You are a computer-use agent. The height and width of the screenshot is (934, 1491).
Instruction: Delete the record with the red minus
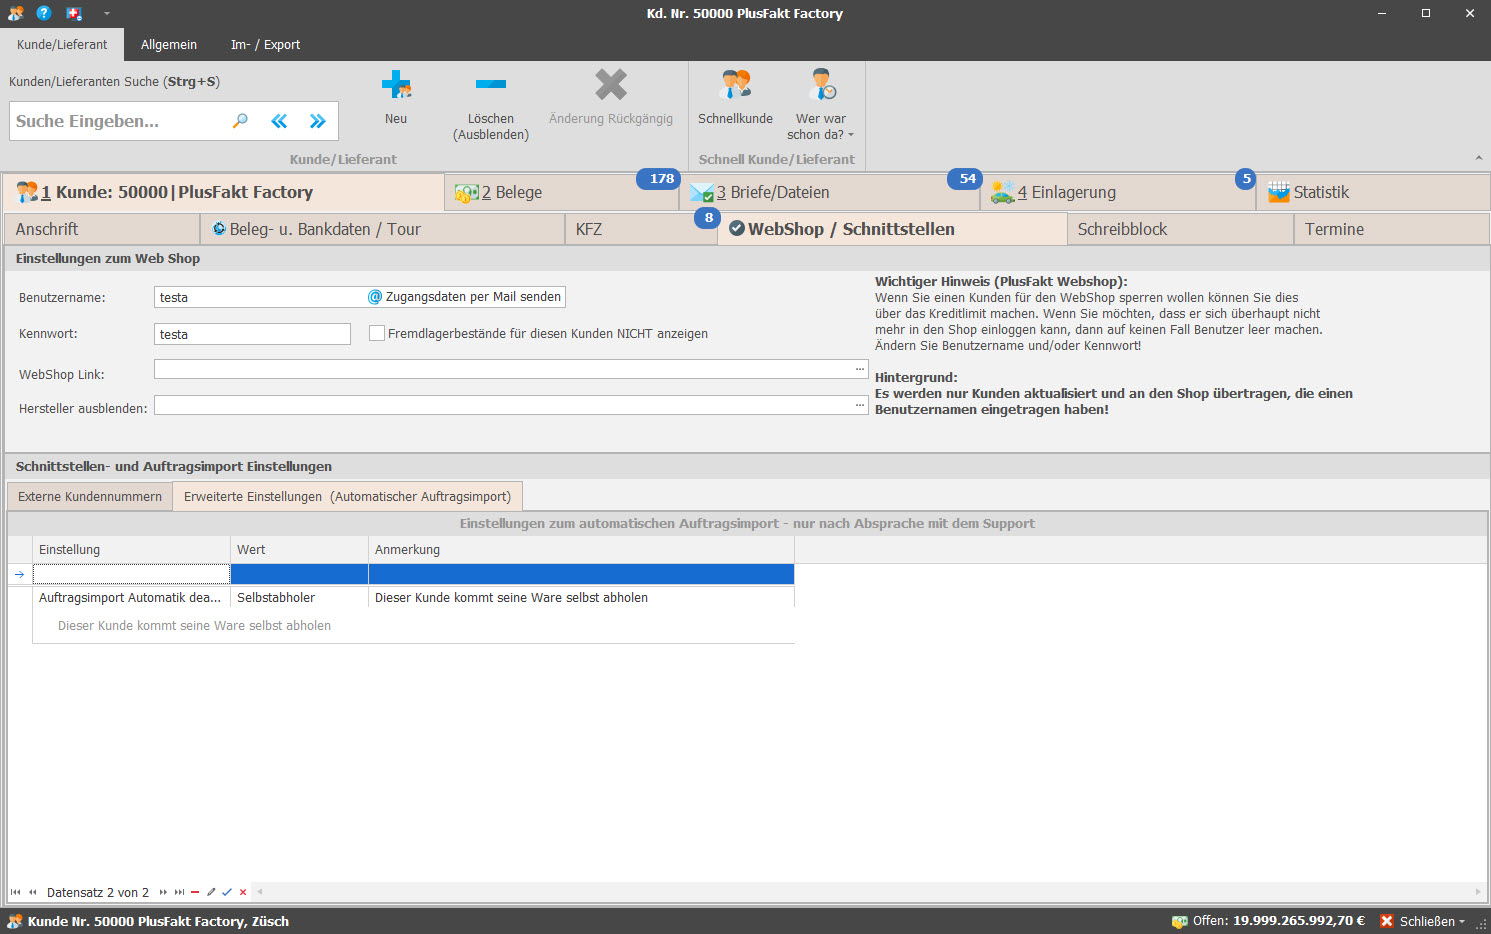195,892
